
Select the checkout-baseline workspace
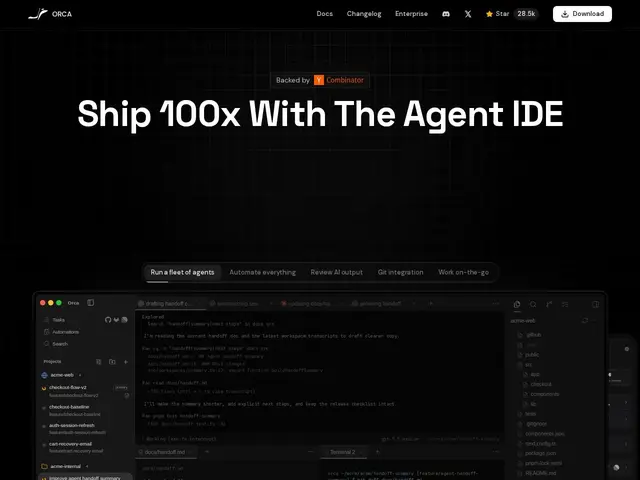click(85, 410)
